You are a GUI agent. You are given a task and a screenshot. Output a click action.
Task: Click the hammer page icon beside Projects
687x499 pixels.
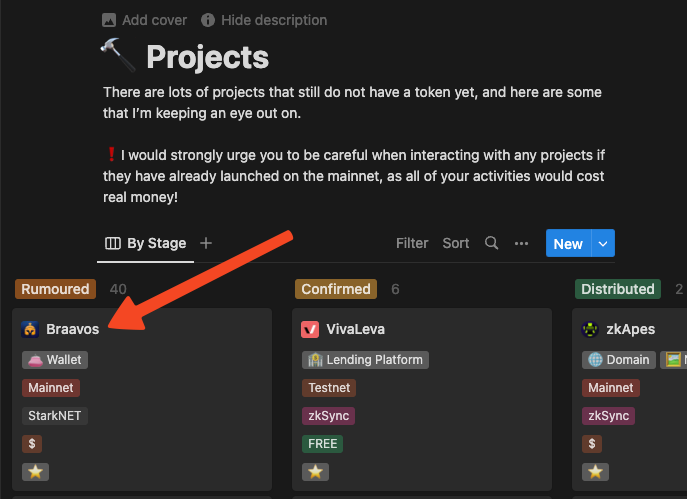click(x=118, y=55)
